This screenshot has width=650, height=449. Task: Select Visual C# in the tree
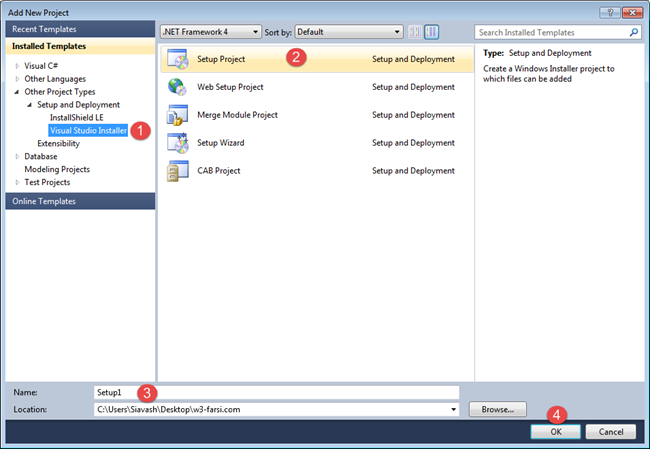pos(41,66)
